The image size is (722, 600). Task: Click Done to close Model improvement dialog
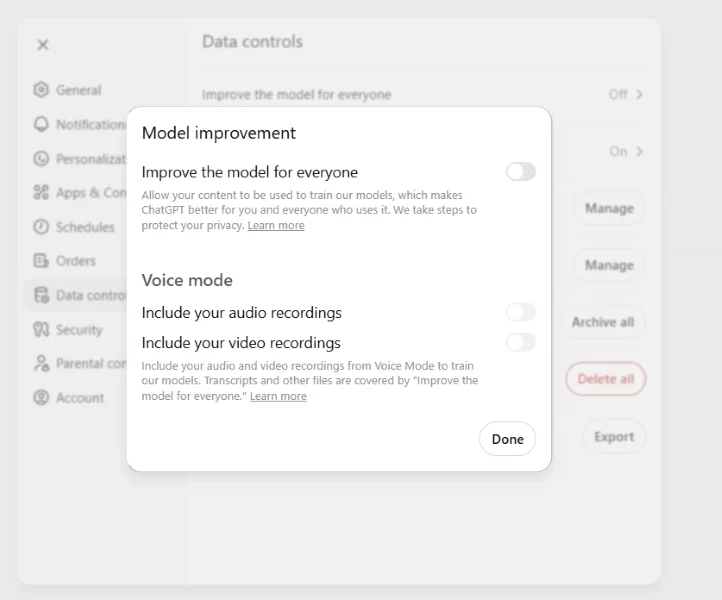tap(507, 439)
